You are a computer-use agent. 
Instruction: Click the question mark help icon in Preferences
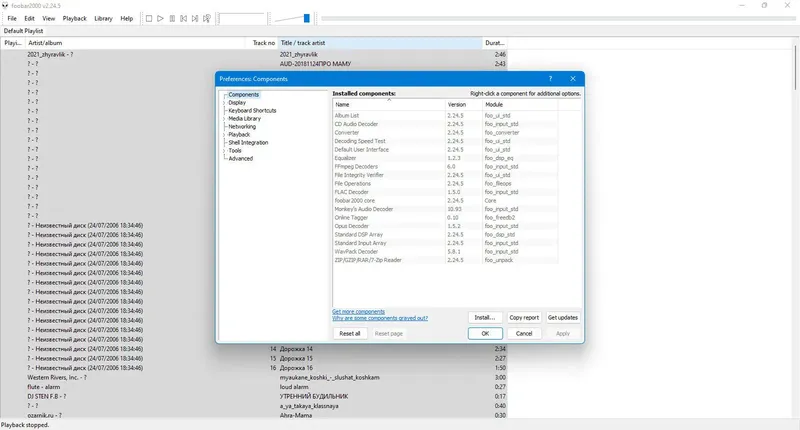click(550, 79)
